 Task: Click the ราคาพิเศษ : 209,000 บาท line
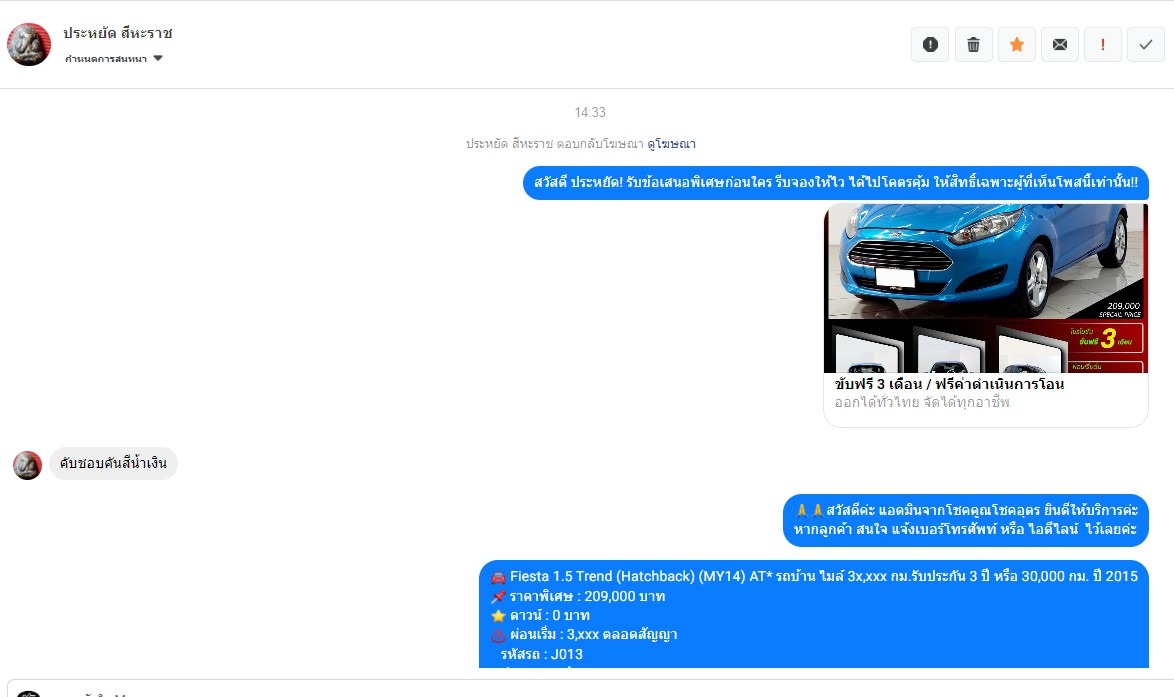coord(578,597)
